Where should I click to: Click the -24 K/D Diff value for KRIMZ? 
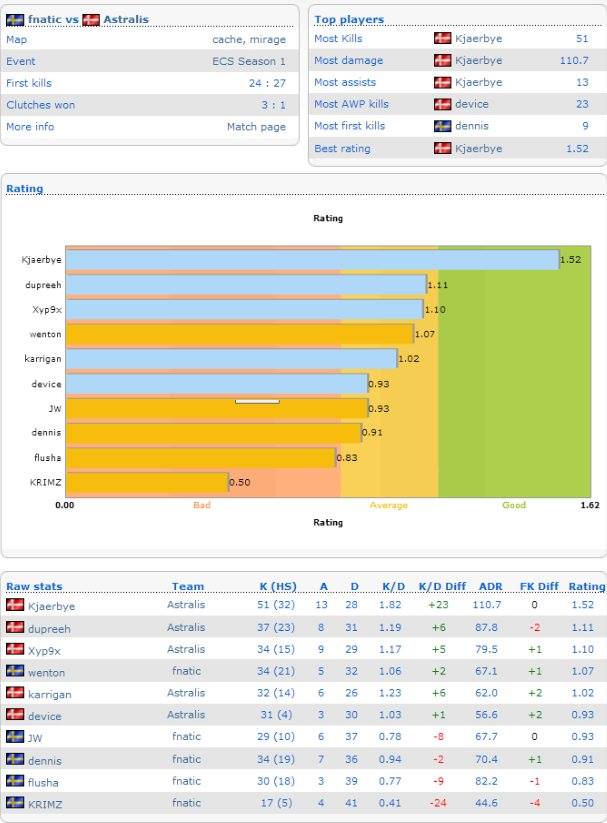click(x=438, y=803)
